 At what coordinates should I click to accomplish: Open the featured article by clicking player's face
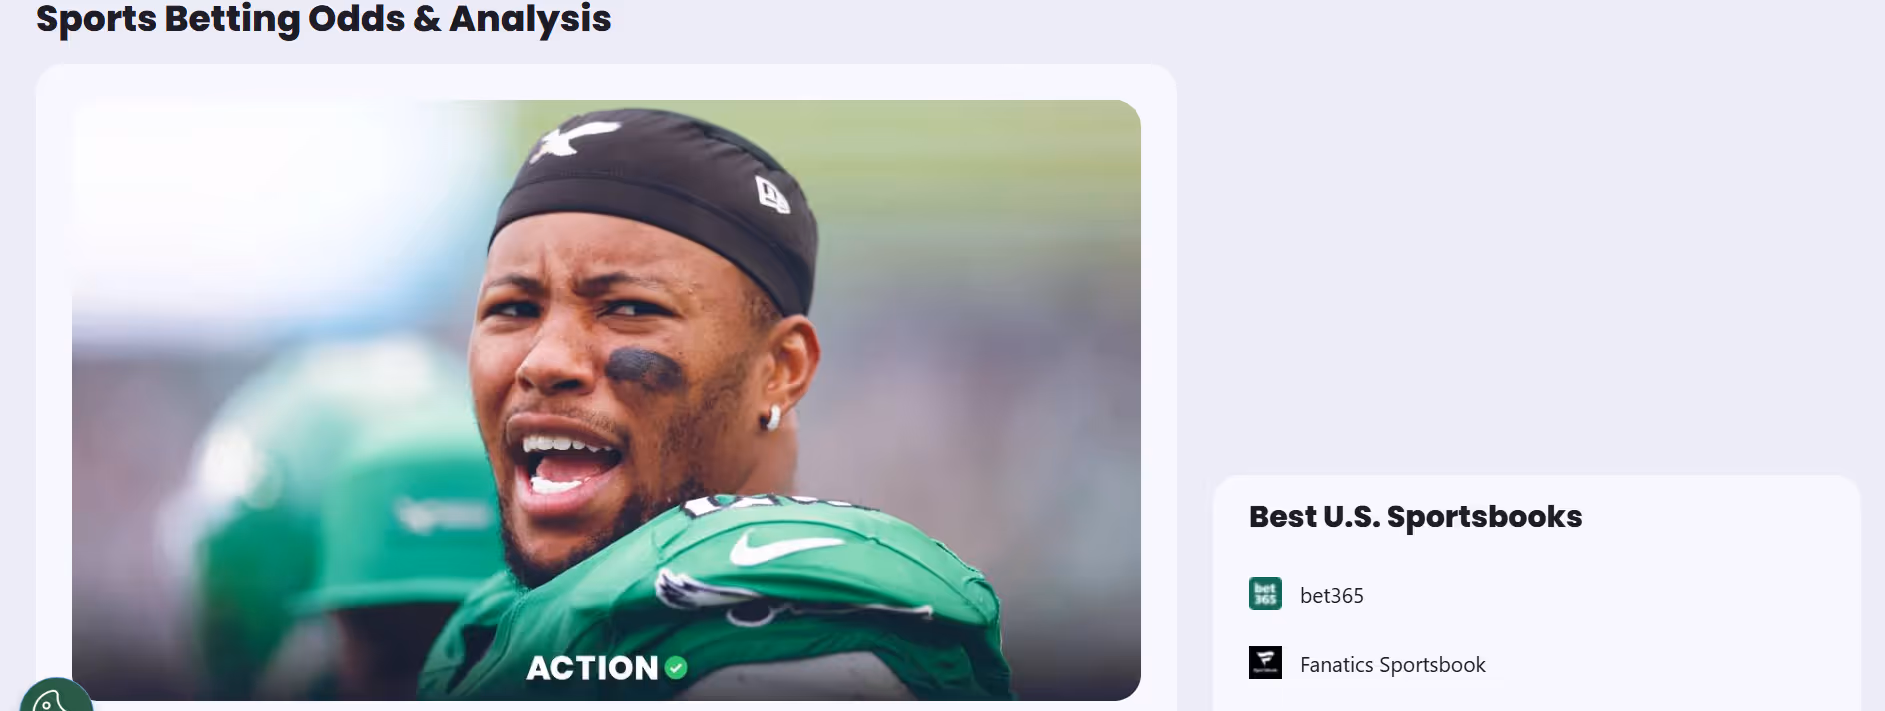click(620, 380)
